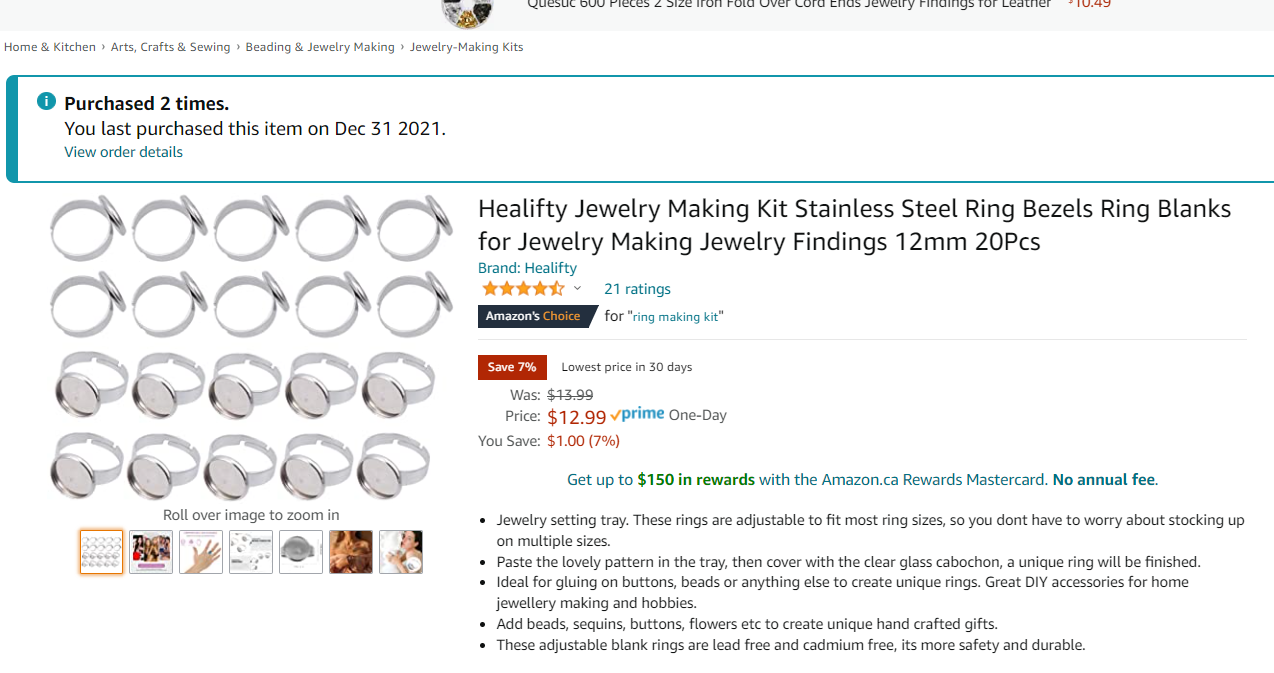Click the Amazon's Choice badge
The image size is (1274, 673).
coord(534,316)
